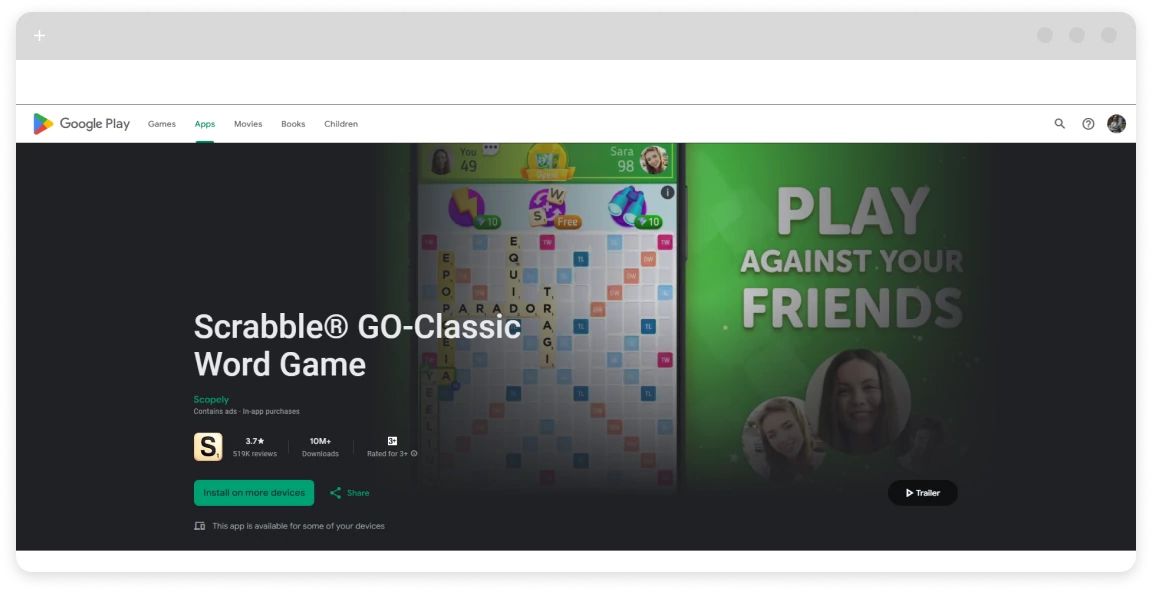Screen dimensions: 1152x592
Task: Open the account profile avatar
Action: pos(1116,124)
